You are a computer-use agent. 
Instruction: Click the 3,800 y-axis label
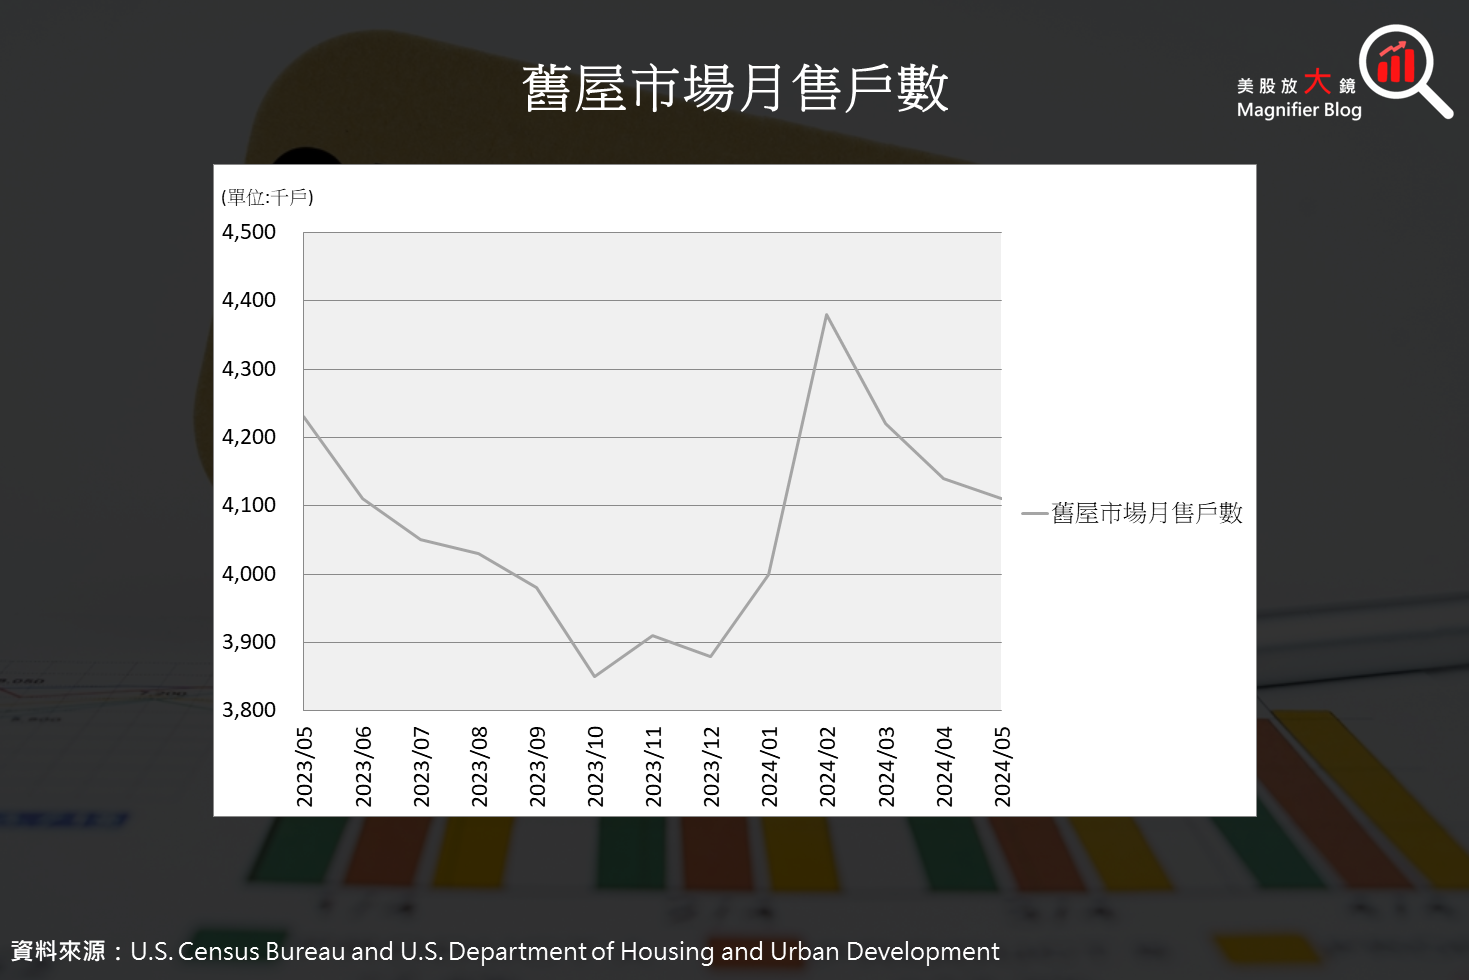(249, 710)
